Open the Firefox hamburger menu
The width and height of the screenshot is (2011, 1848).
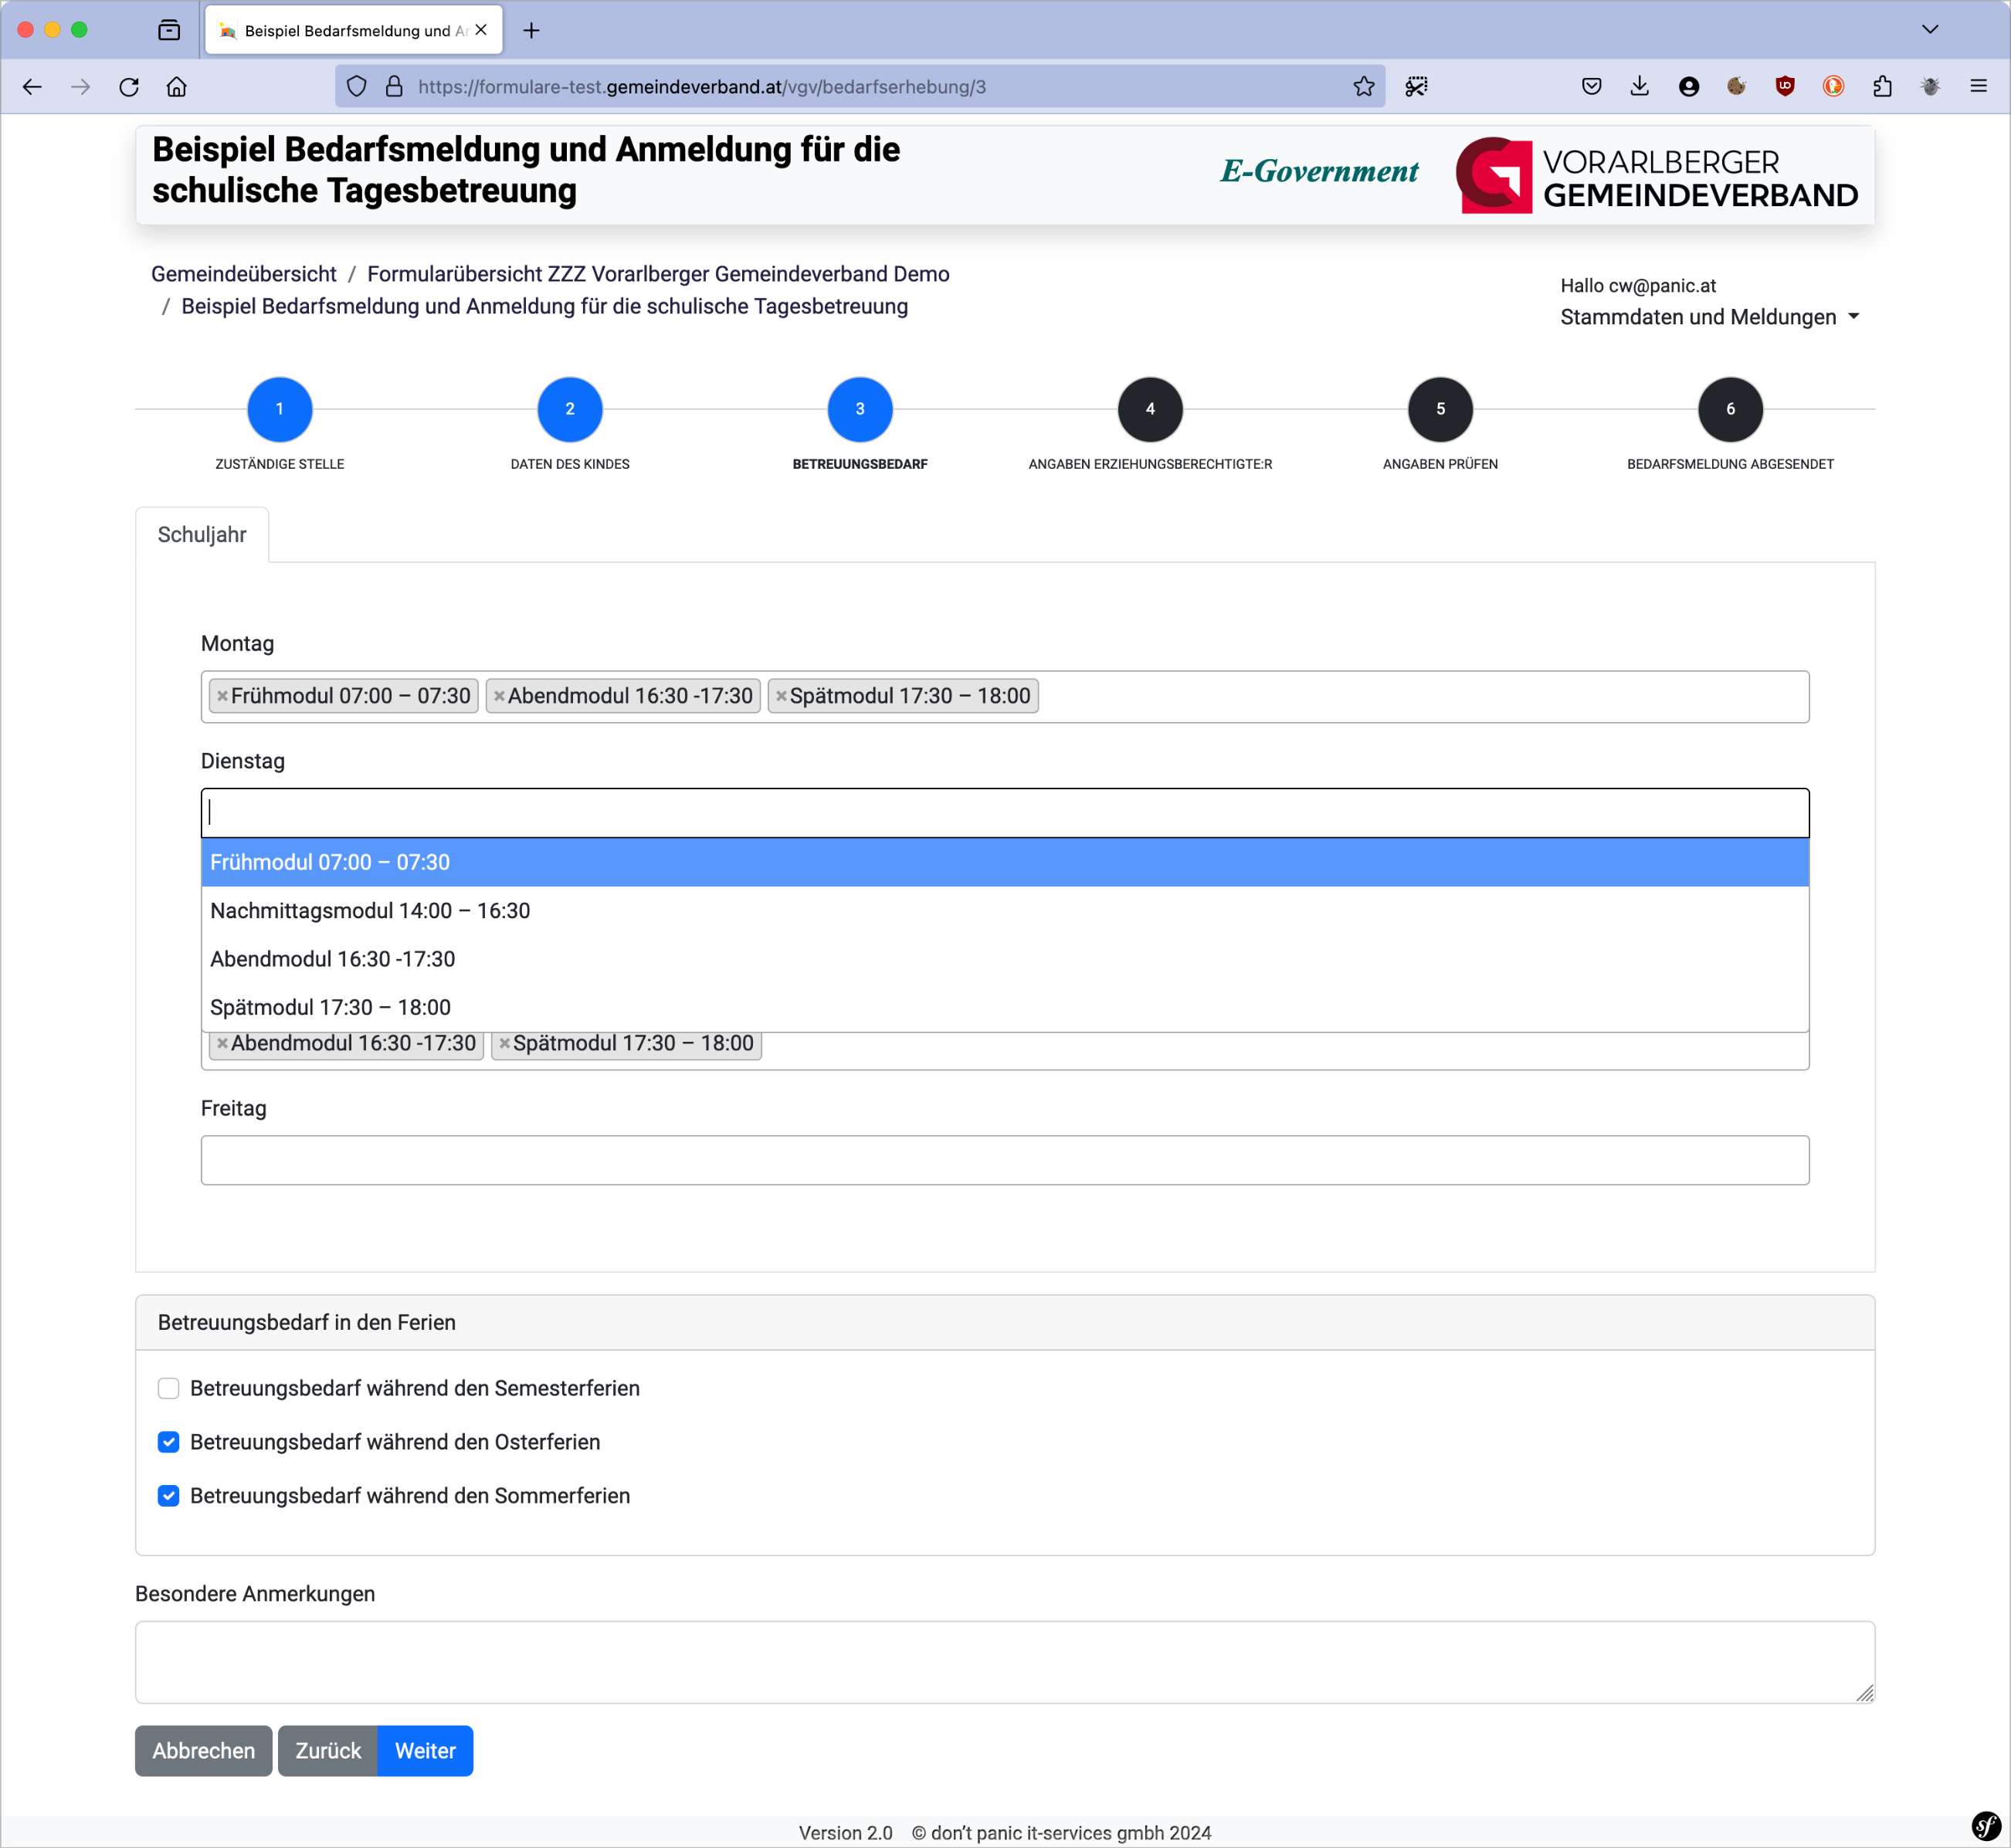[1978, 87]
